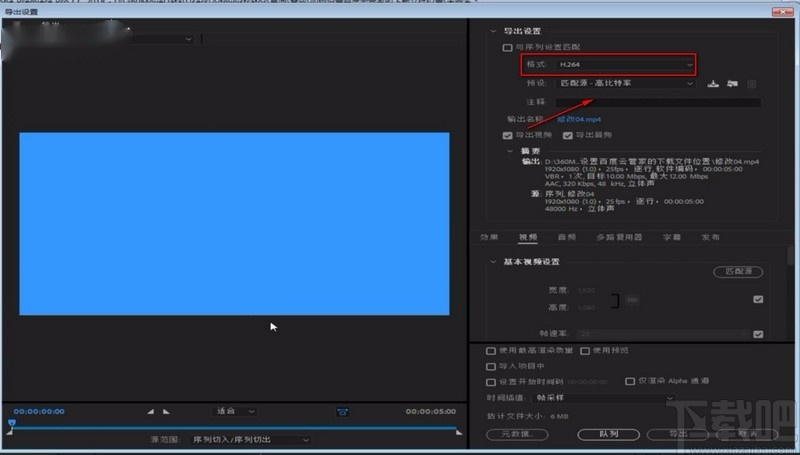Open the 帧速率 dropdown

tap(662, 334)
